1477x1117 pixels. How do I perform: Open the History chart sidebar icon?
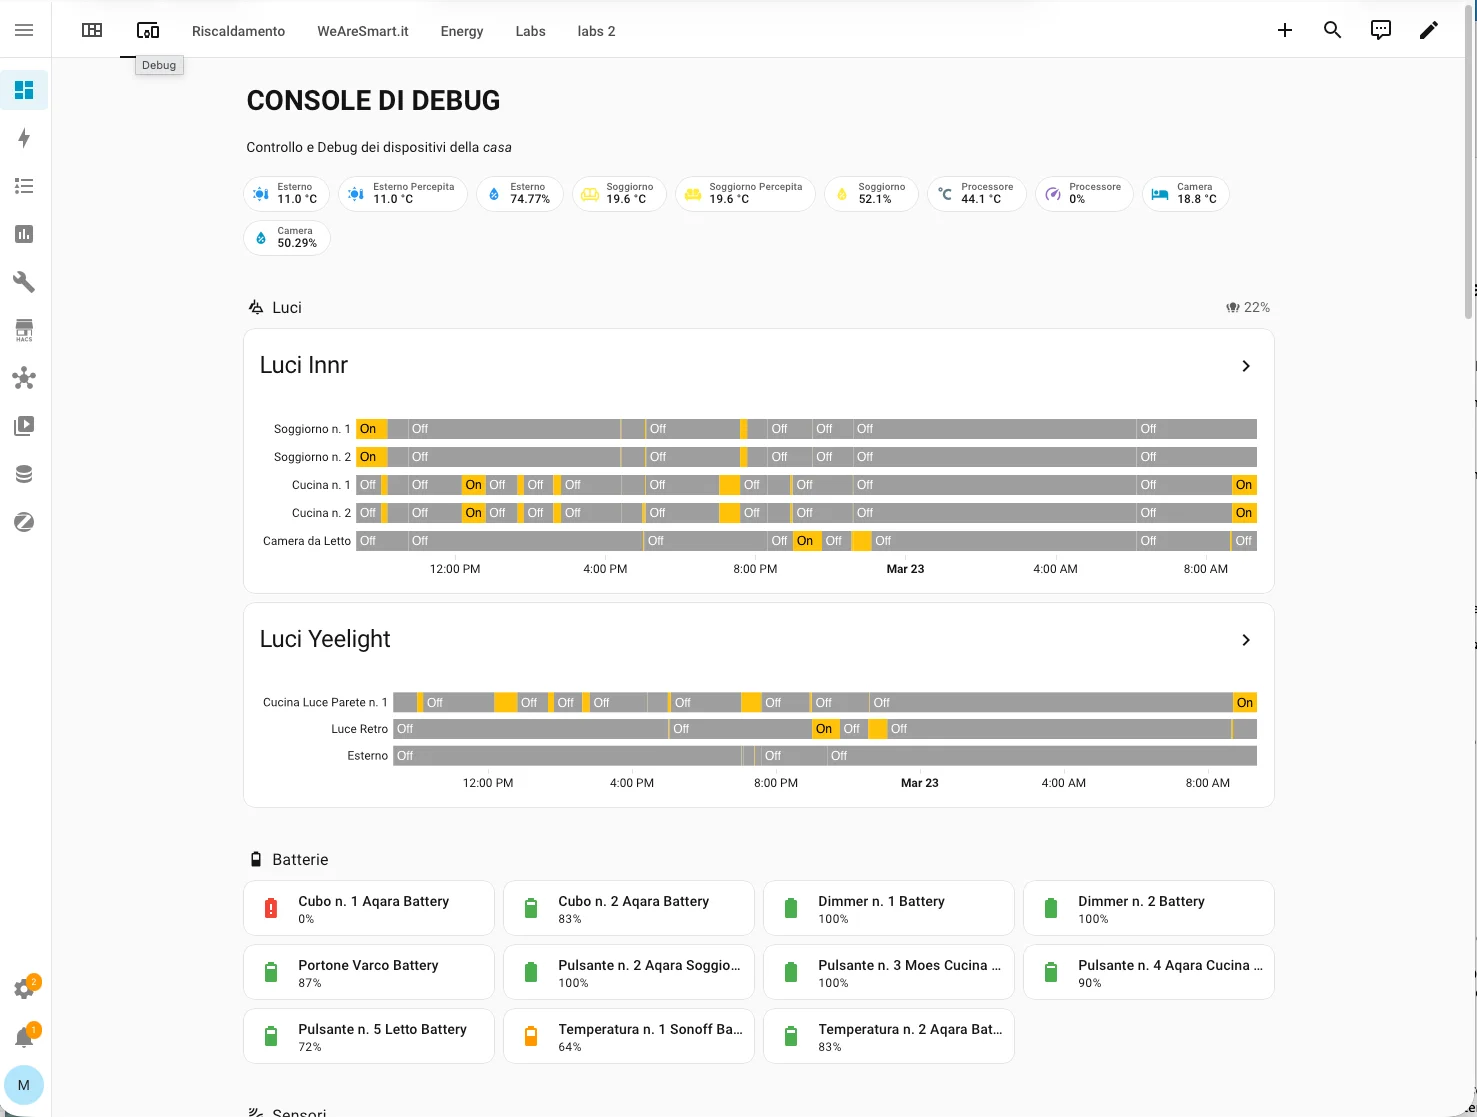24,234
